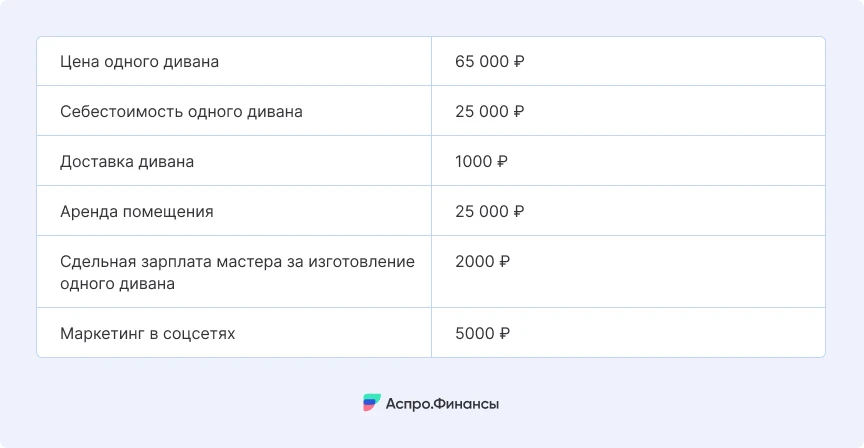The image size is (864, 448).
Task: Click the ruble sign after 1000
Action: [x=502, y=162]
